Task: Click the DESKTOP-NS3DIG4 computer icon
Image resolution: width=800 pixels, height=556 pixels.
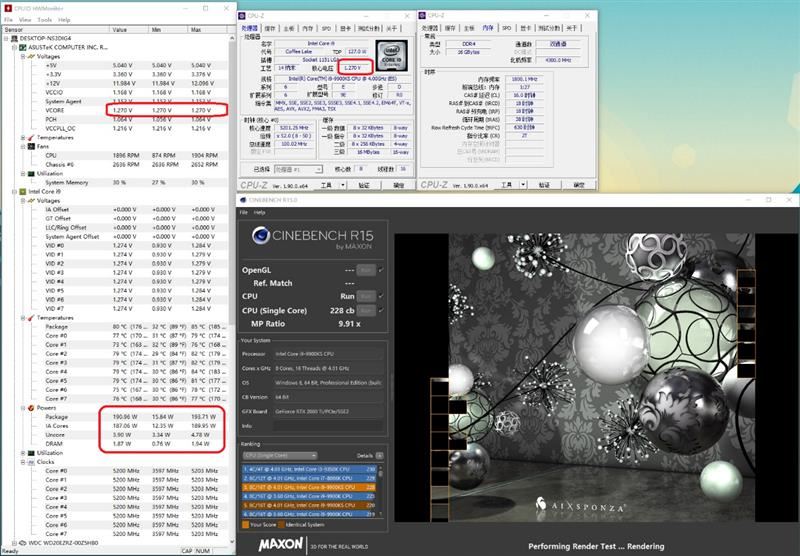Action: (14, 38)
